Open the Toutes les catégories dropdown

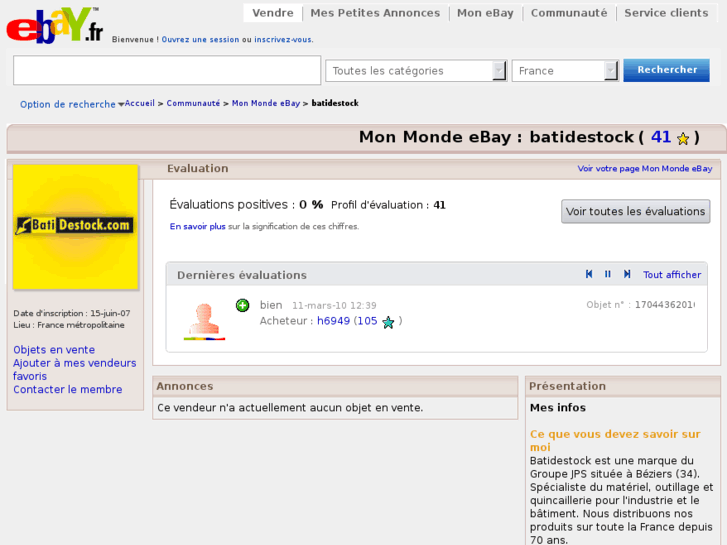(x=416, y=71)
